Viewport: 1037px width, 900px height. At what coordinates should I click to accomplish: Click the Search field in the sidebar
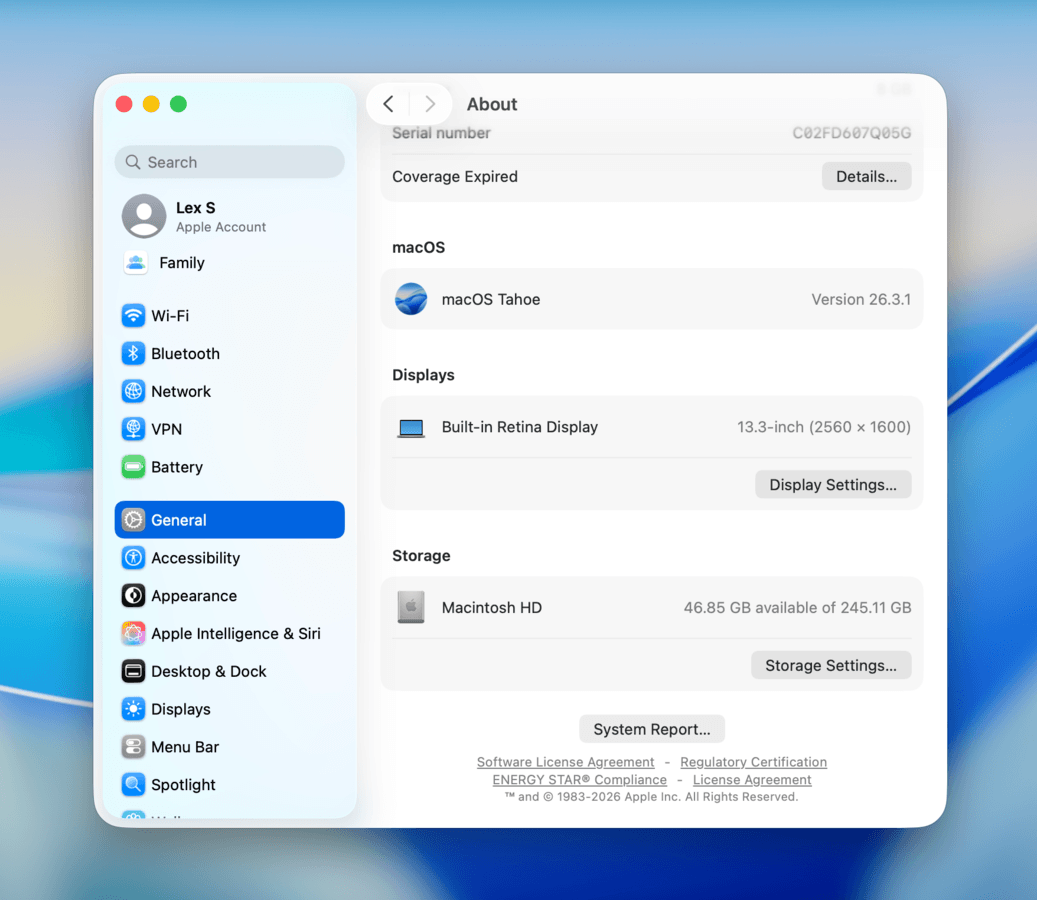(229, 161)
